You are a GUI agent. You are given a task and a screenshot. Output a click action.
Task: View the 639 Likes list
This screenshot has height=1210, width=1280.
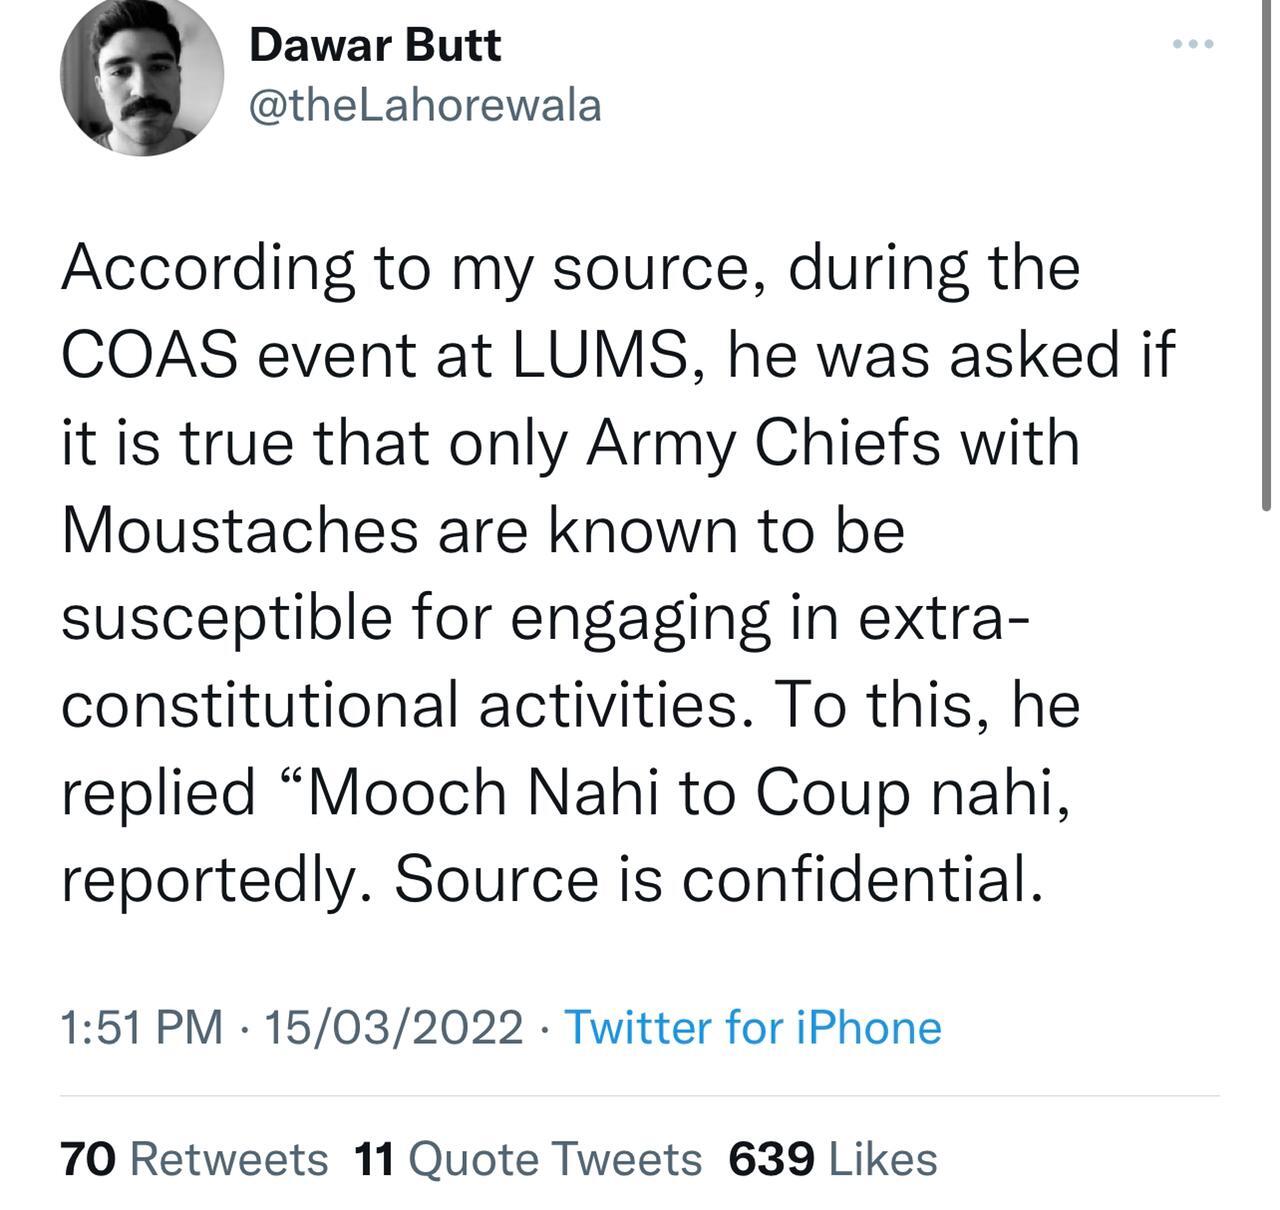click(x=833, y=1160)
